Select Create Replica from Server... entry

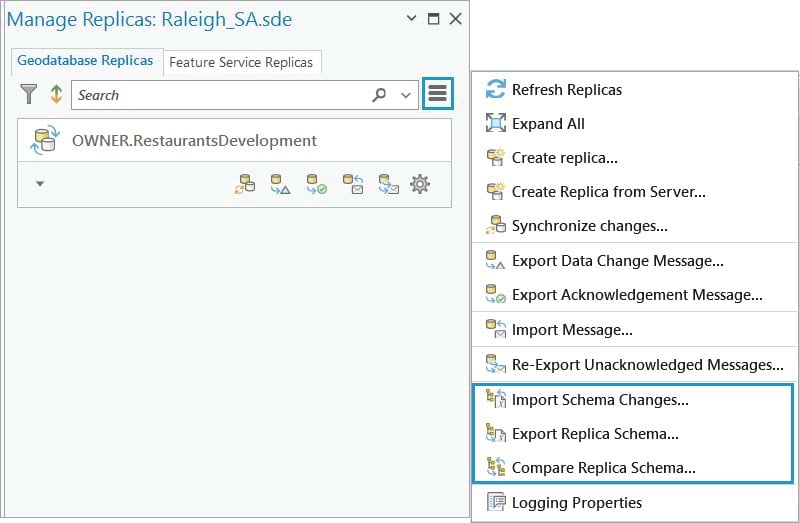635,192
